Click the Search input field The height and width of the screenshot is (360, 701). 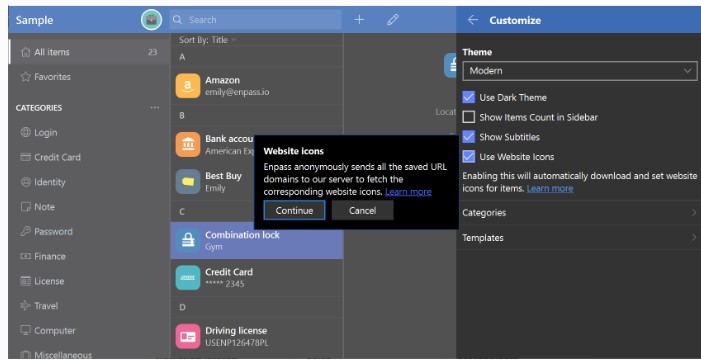pyautogui.click(x=256, y=20)
